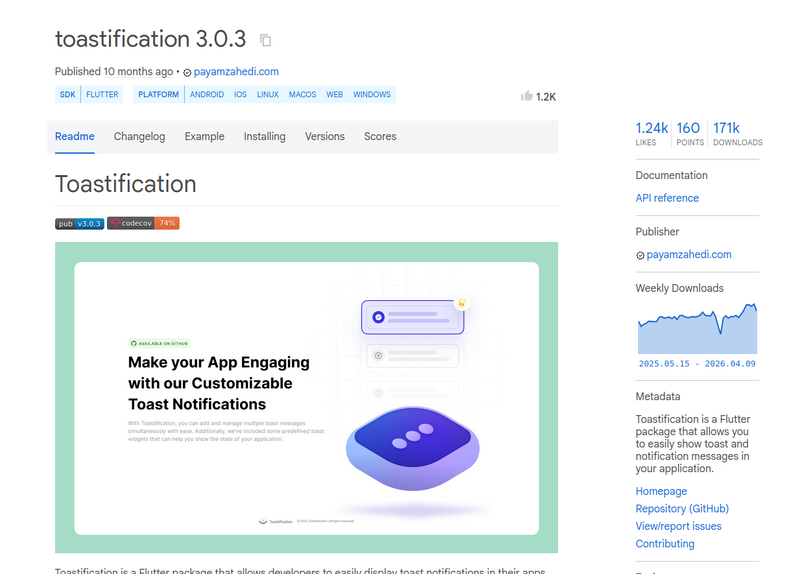Click the 160 points score
Viewport: 800px width, 574px height.
(x=689, y=134)
